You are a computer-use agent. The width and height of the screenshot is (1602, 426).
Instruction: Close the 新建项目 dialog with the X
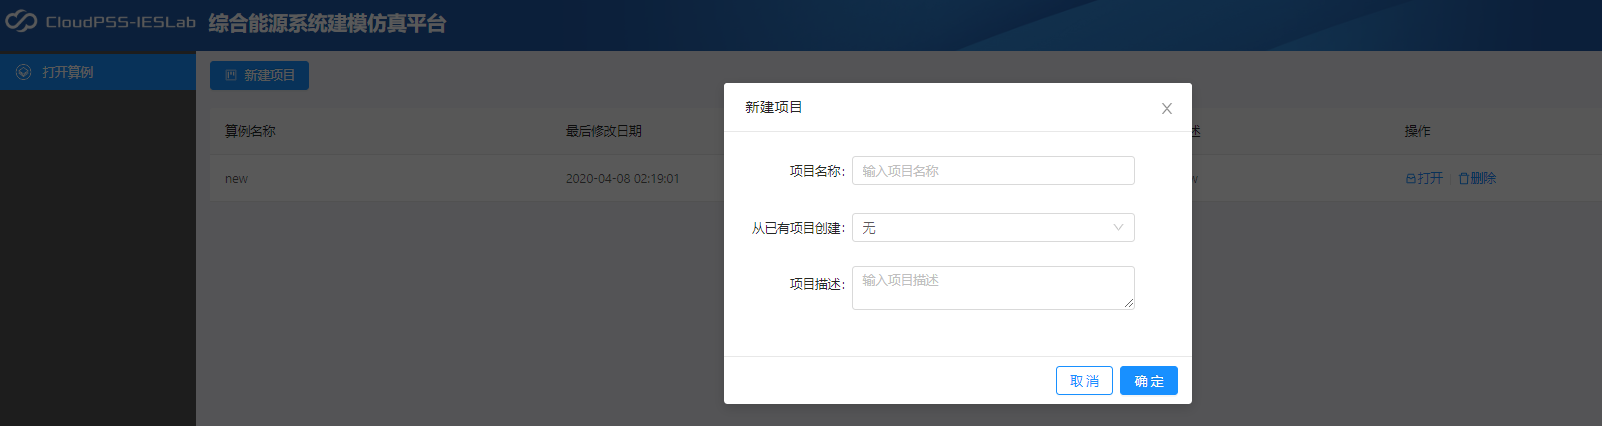(x=1167, y=108)
